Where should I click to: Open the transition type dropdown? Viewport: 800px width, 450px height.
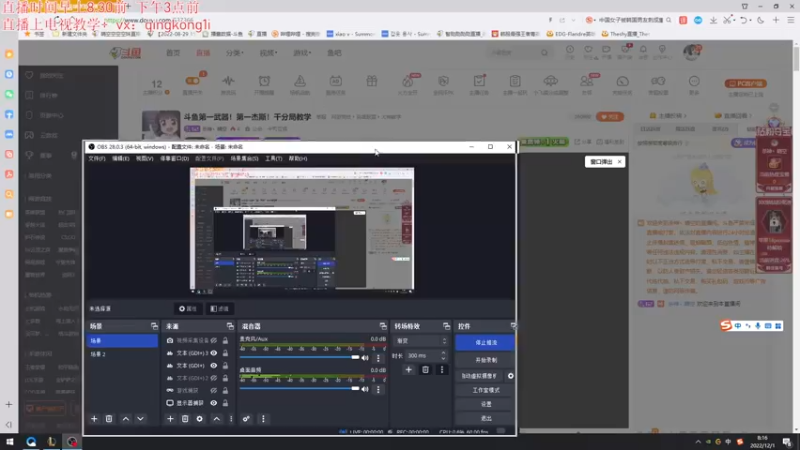(x=421, y=341)
